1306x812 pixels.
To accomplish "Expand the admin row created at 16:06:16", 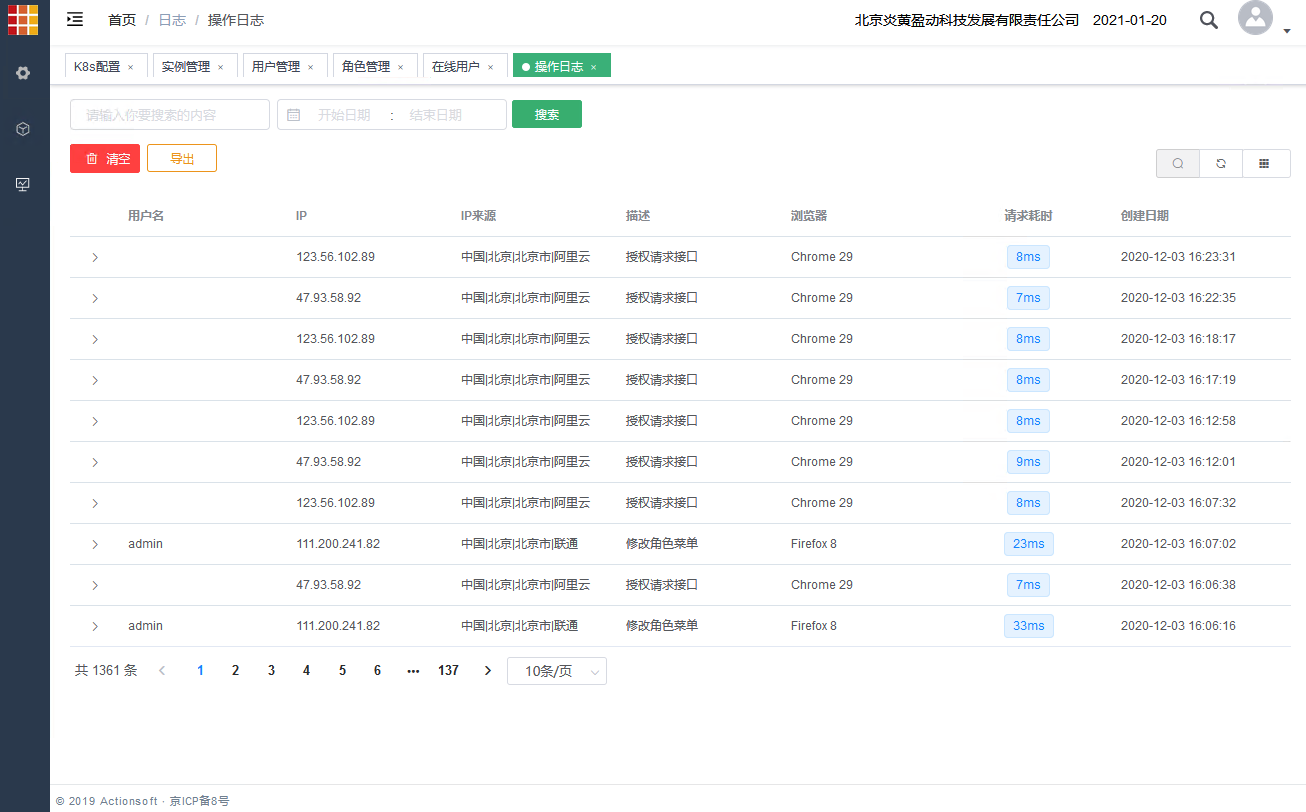I will pyautogui.click(x=95, y=626).
